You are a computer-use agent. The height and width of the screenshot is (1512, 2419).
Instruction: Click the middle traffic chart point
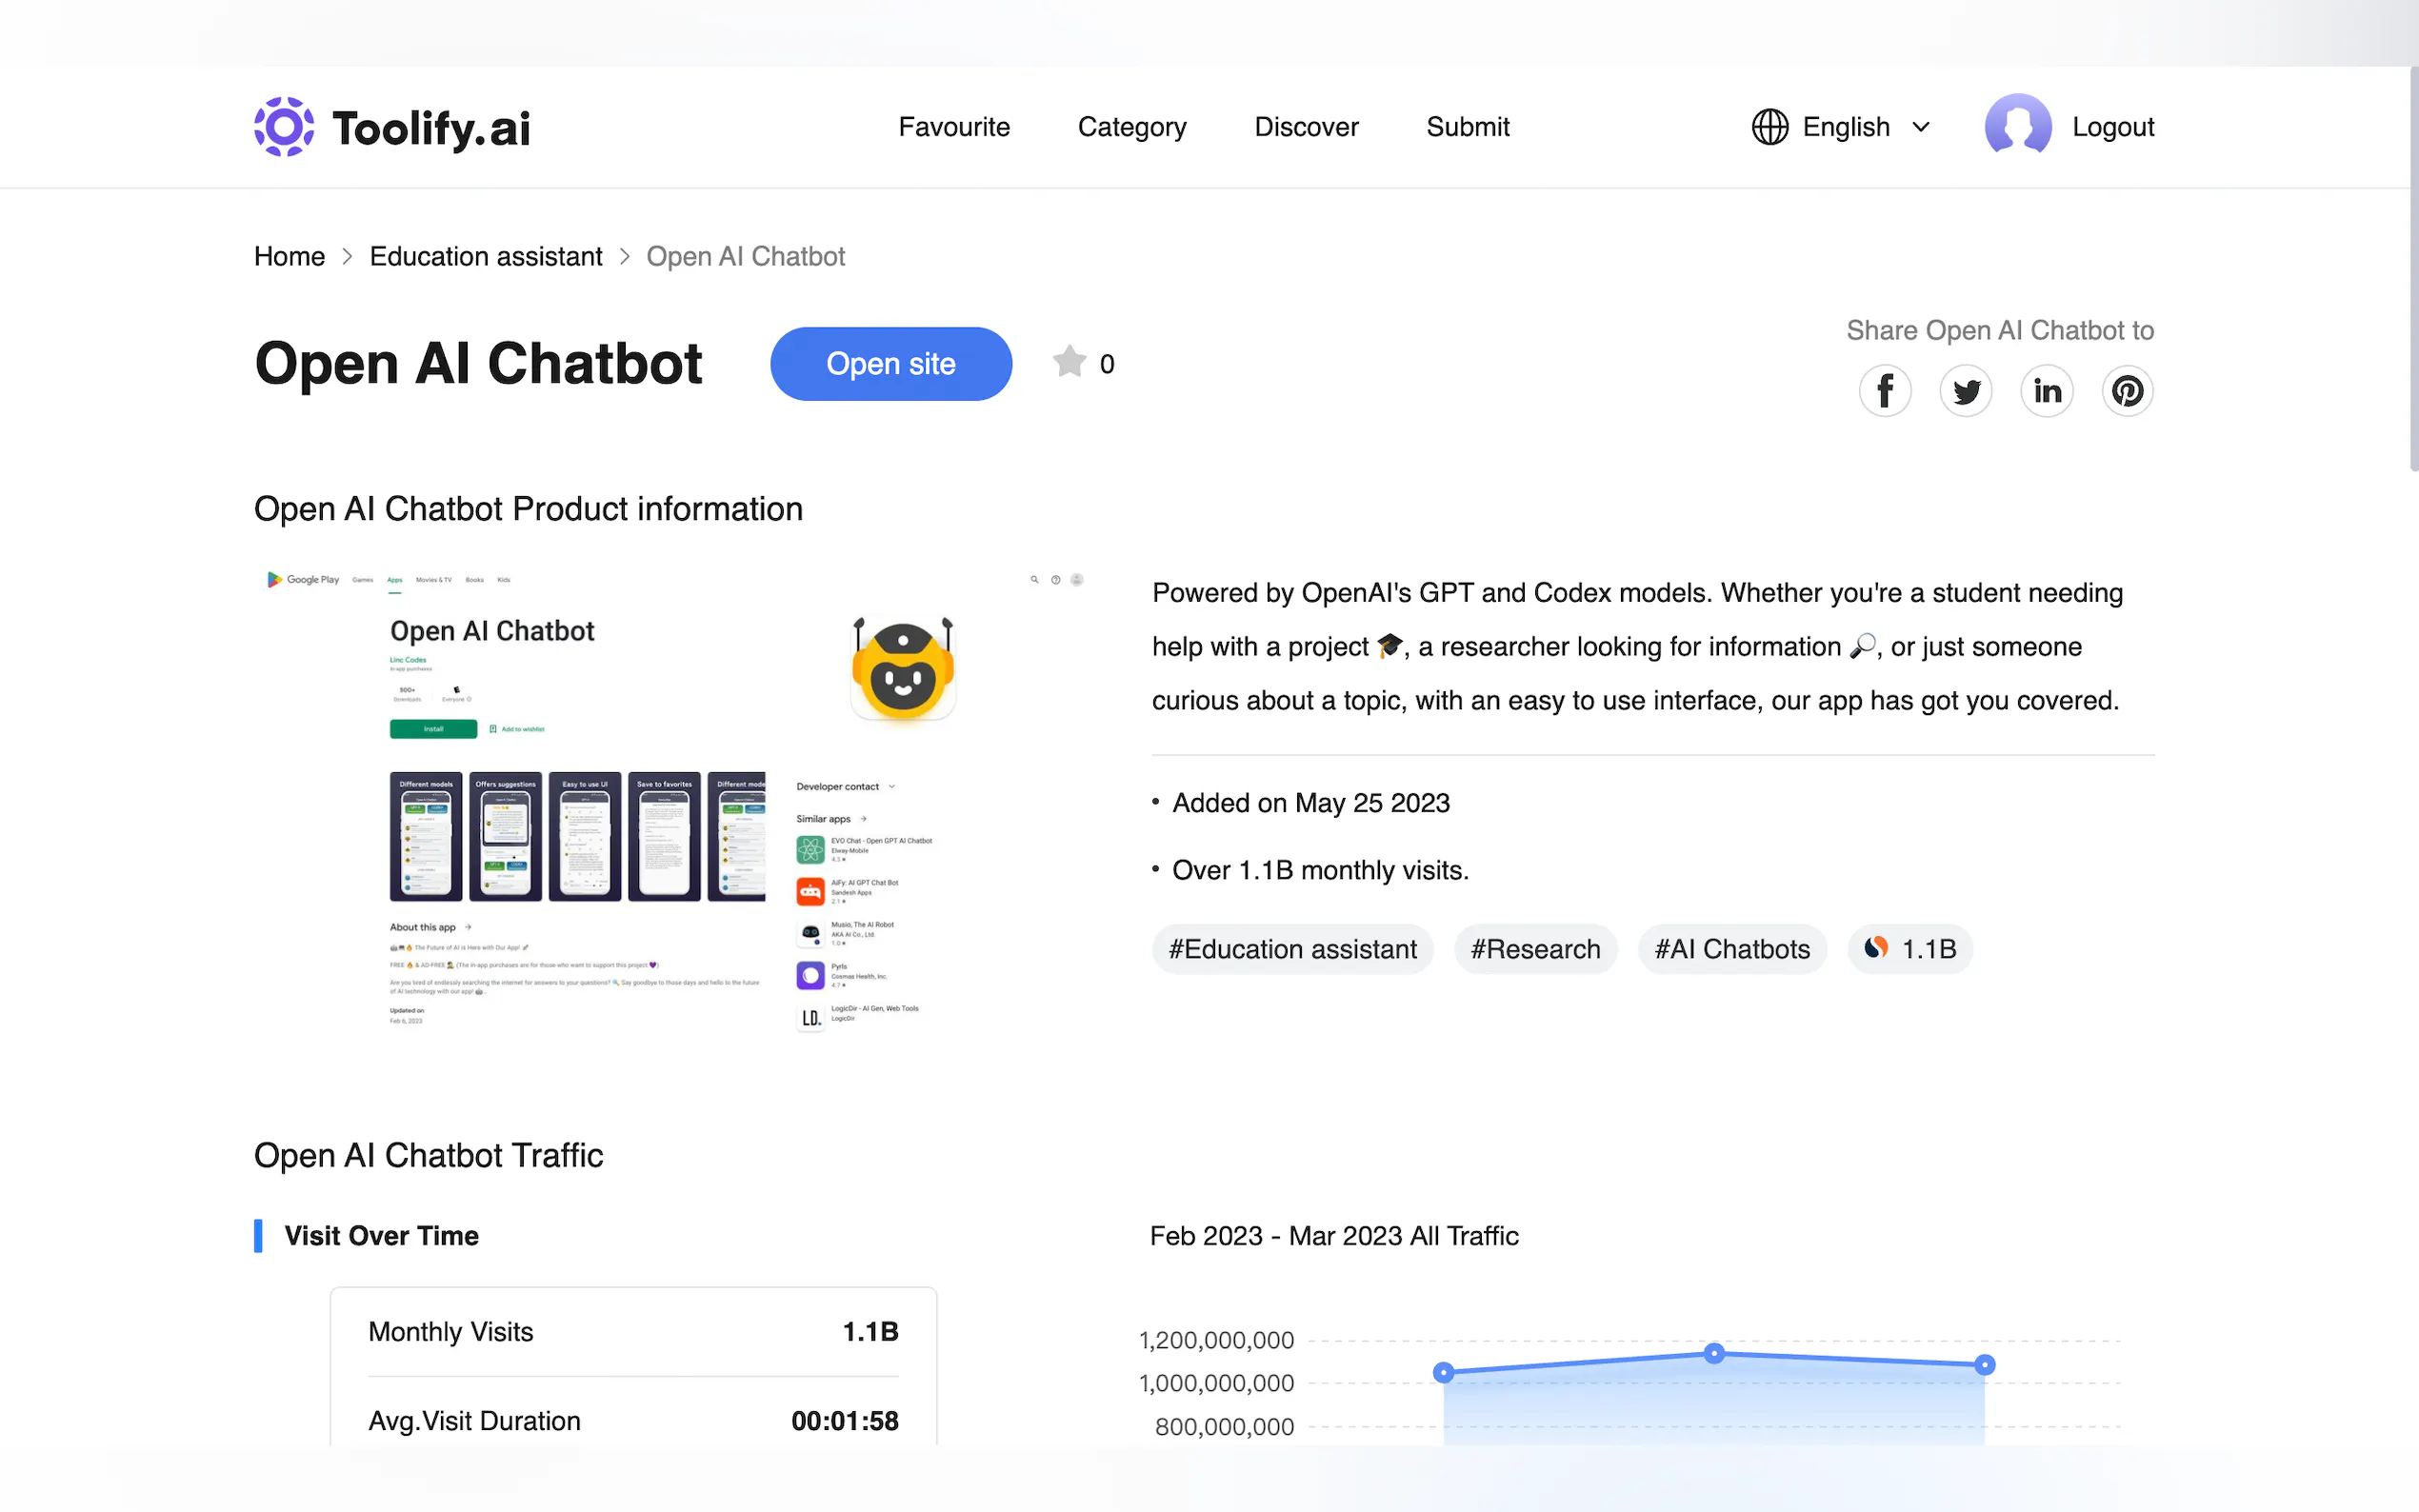(1713, 1353)
